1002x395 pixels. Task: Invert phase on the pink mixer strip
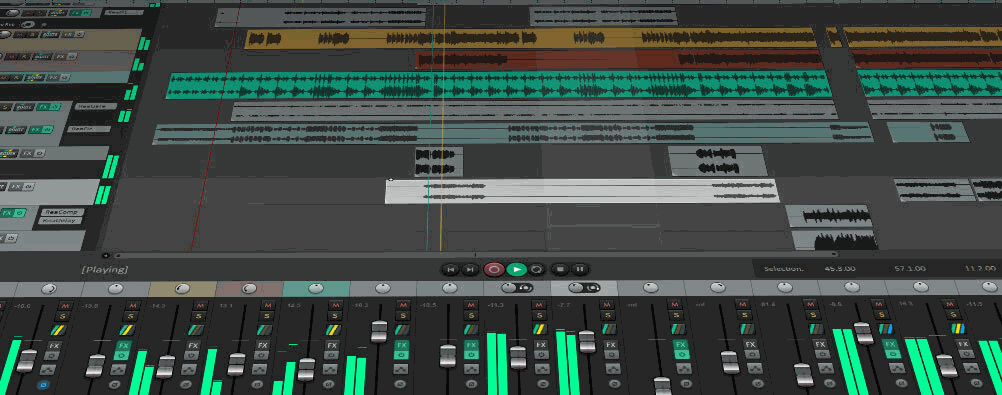tap(258, 385)
